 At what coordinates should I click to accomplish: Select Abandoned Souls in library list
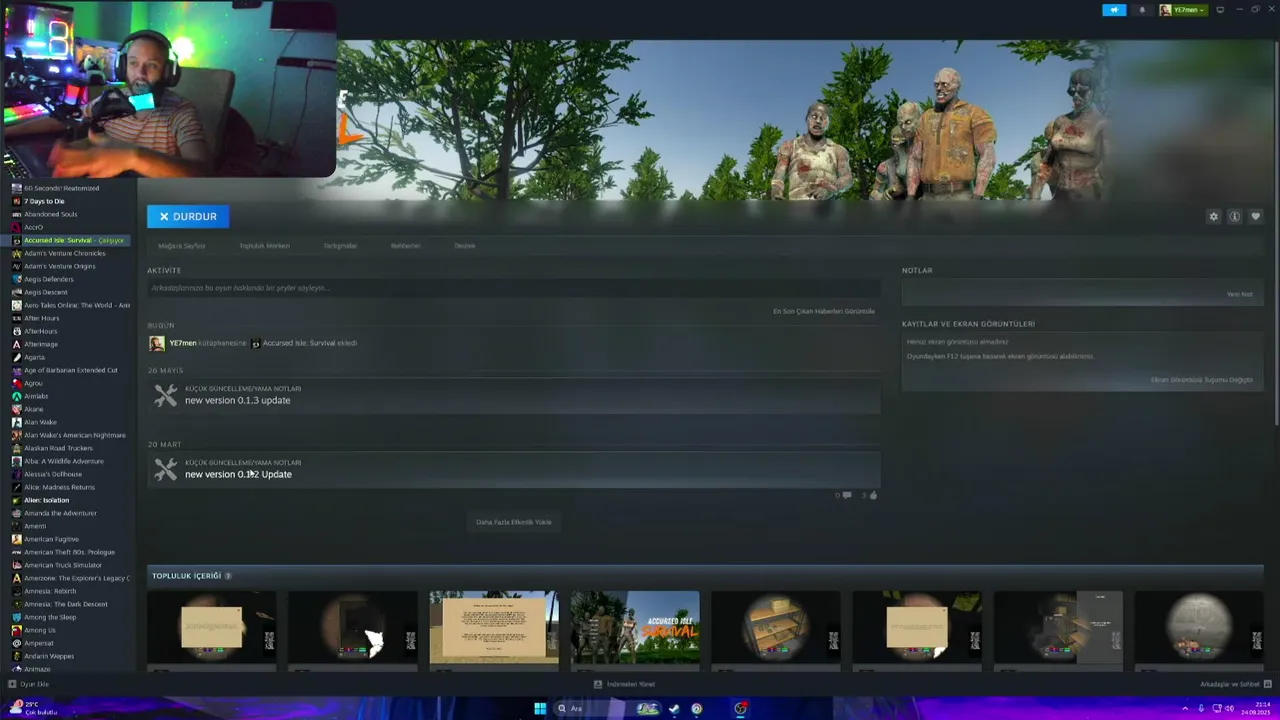(50, 214)
